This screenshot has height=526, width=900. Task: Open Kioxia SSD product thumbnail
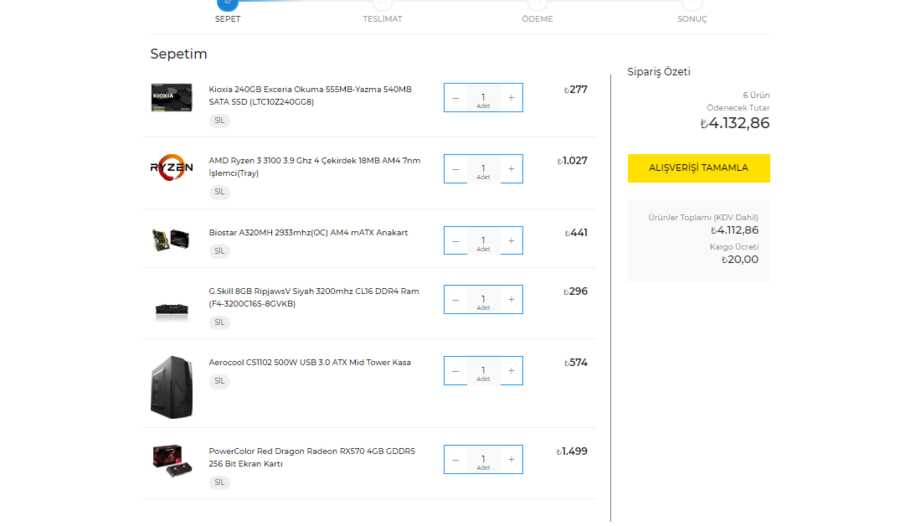(172, 98)
